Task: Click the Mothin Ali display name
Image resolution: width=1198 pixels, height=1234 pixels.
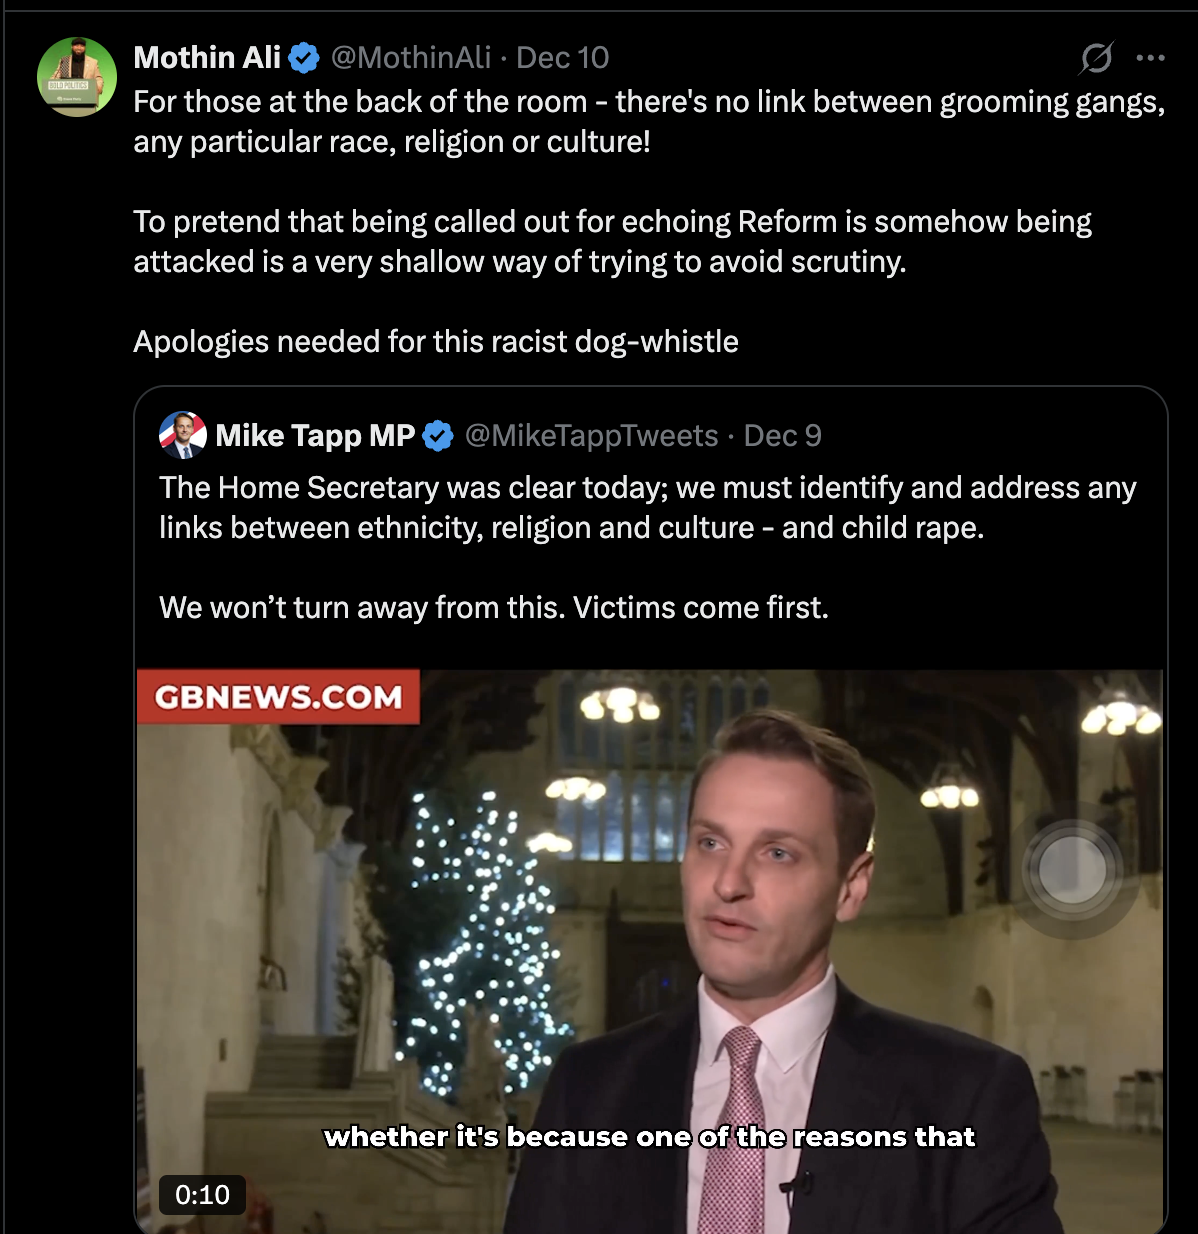Action: tap(207, 58)
